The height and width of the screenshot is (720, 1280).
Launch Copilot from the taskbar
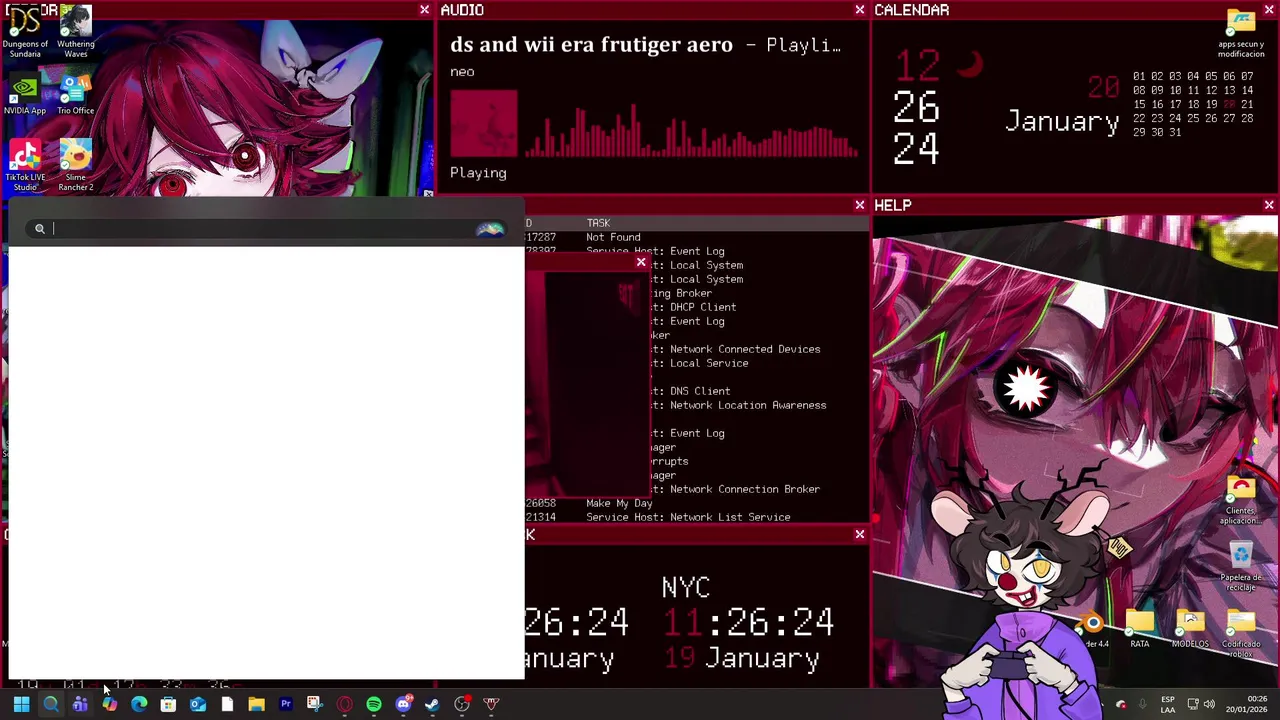109,705
